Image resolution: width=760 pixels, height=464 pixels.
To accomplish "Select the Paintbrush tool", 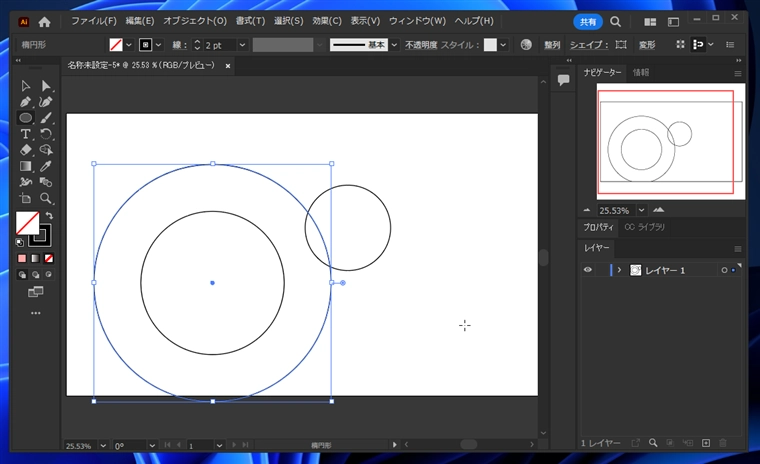I will click(46, 118).
